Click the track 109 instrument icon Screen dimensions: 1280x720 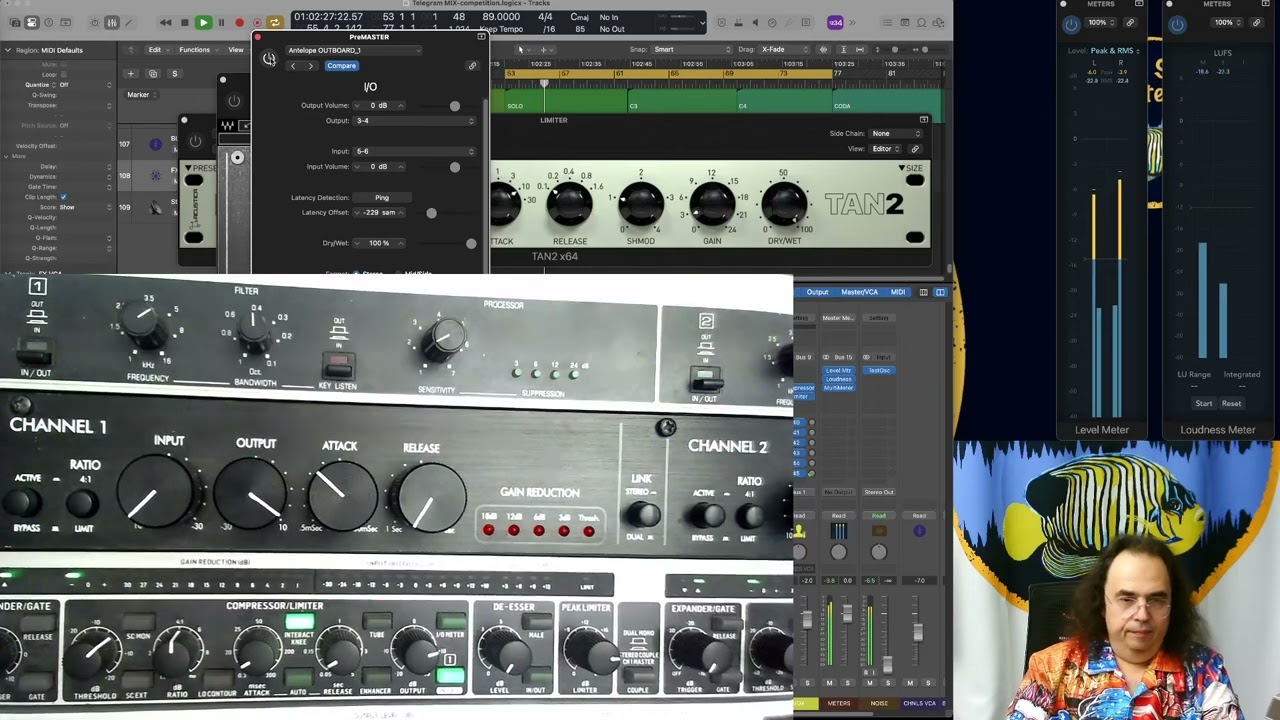click(x=155, y=207)
